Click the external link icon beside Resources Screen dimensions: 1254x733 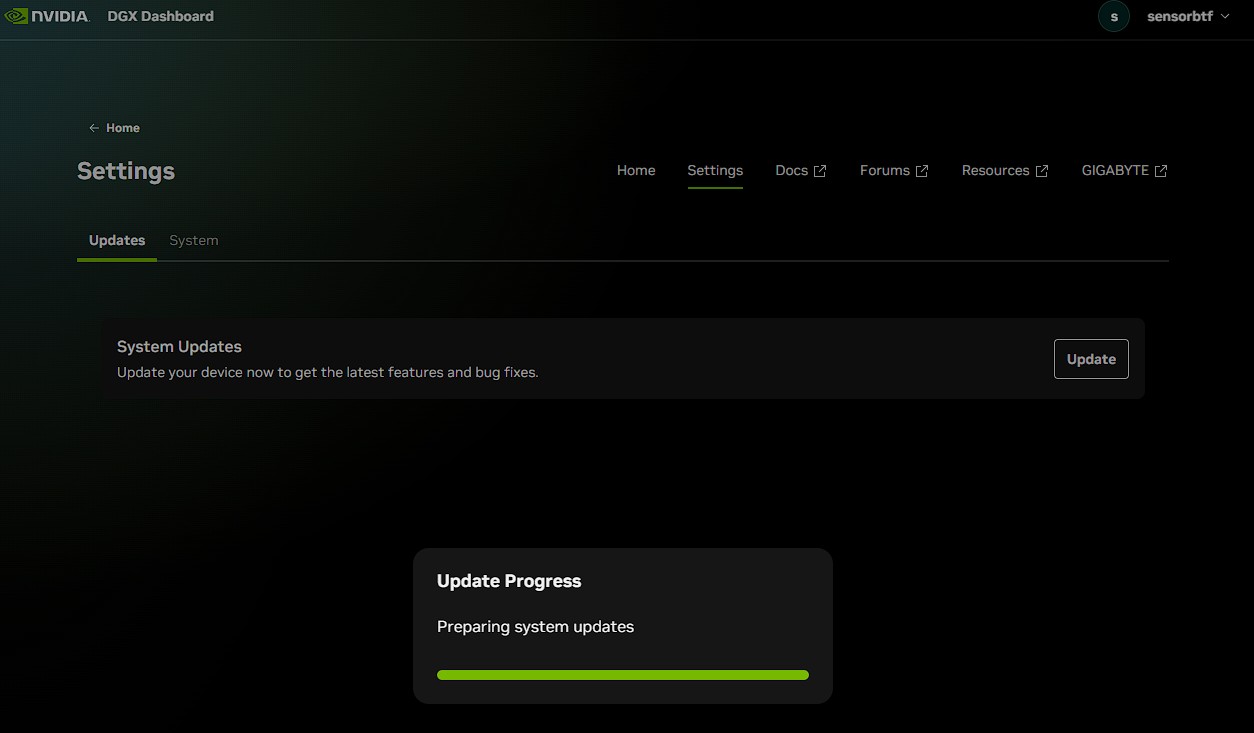(1041, 171)
